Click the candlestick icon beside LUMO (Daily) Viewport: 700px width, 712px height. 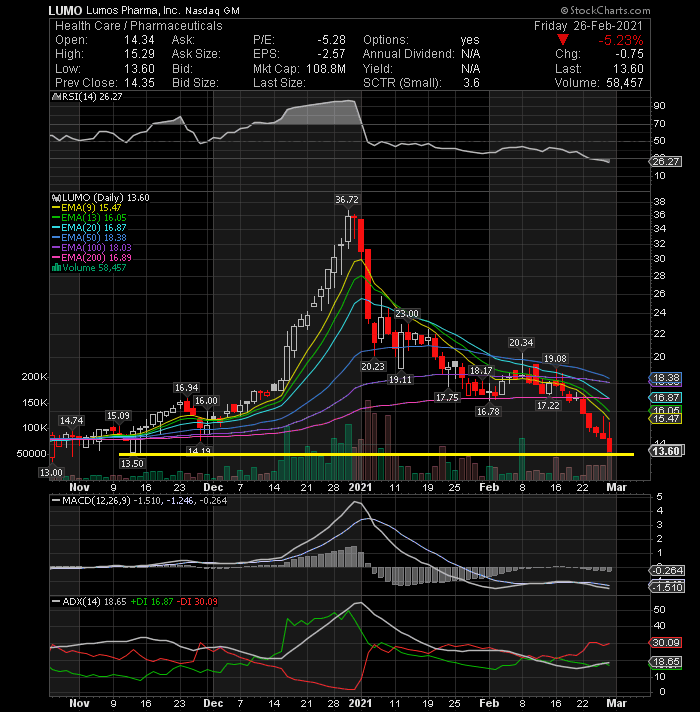56,198
